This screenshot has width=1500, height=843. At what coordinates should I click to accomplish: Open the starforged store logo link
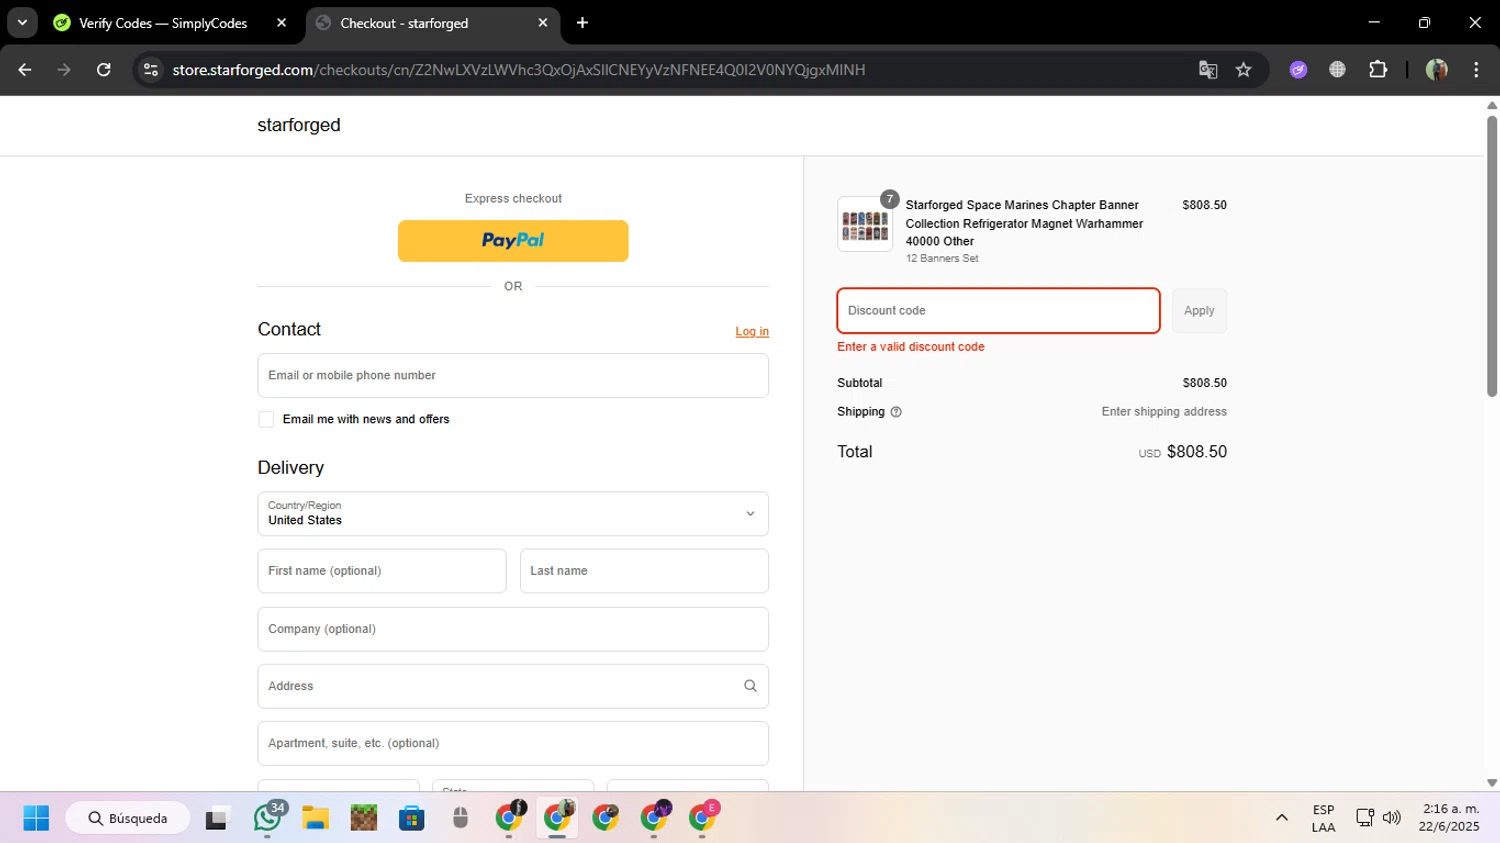[x=299, y=125]
